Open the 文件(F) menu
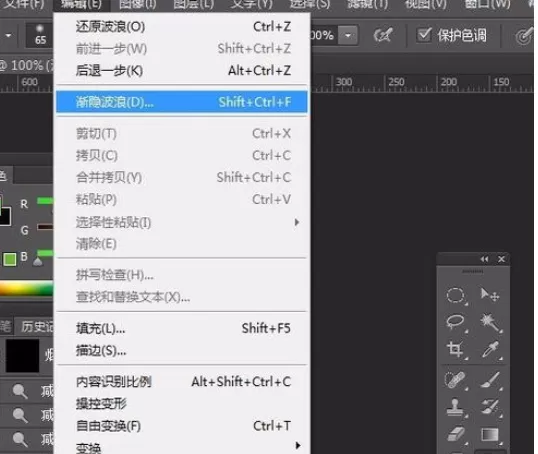 coord(24,4)
